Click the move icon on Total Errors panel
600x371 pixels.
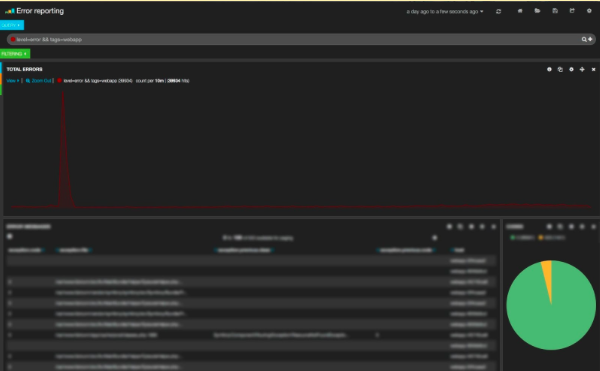point(582,69)
